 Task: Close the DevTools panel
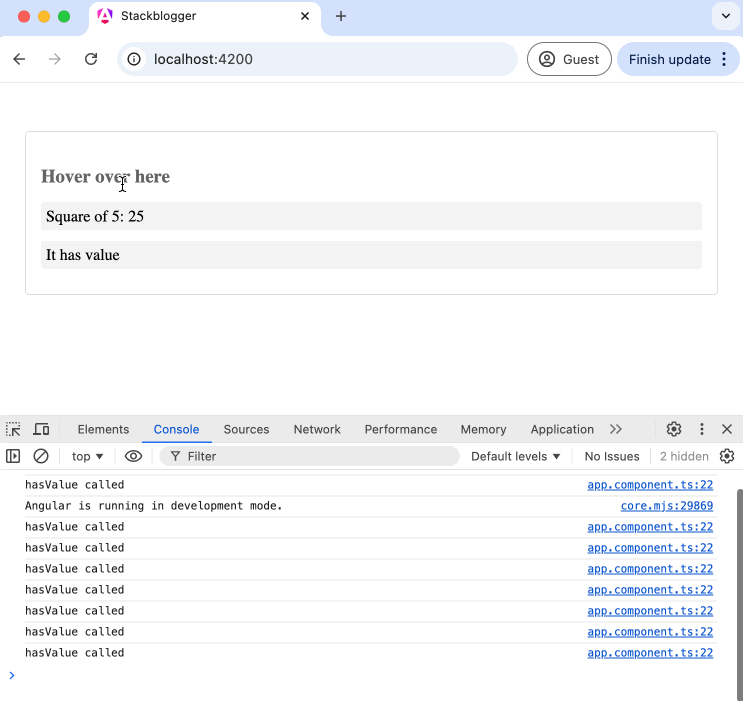click(727, 429)
